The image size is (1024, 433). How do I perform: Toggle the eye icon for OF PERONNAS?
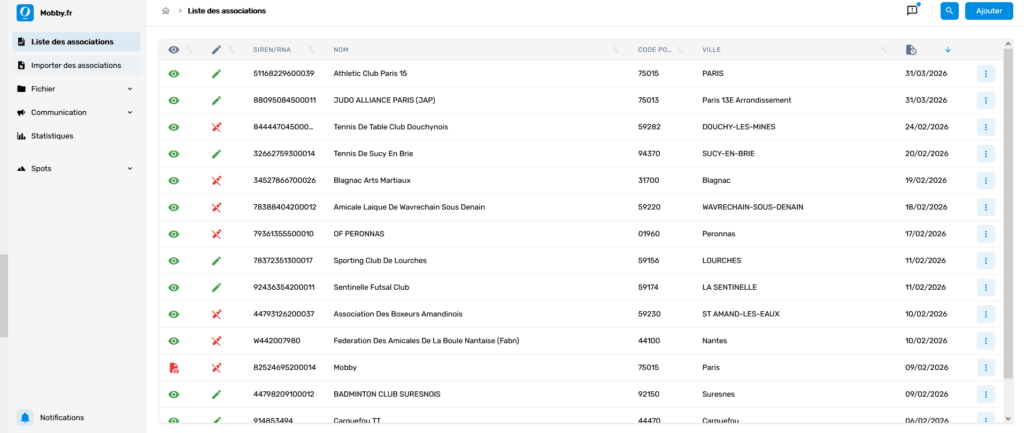pos(174,234)
